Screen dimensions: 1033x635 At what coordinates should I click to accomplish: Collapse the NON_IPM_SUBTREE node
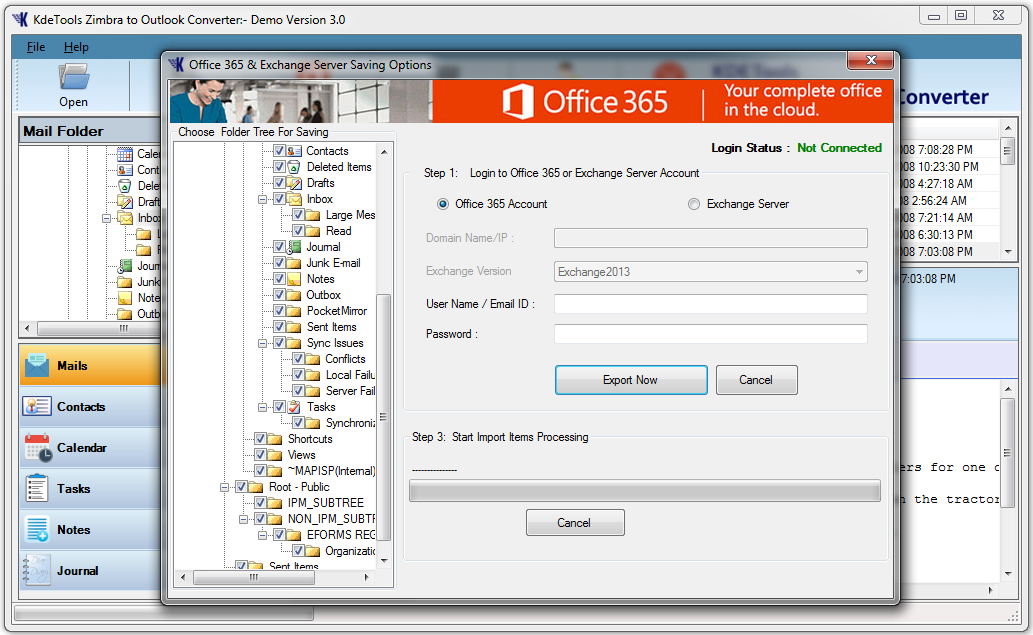pos(243,519)
